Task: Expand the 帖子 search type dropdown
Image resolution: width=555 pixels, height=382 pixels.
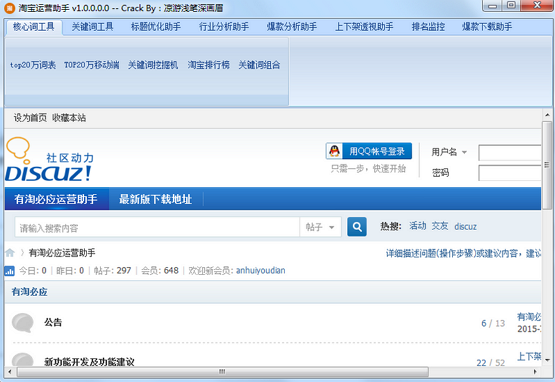Action: [x=320, y=227]
